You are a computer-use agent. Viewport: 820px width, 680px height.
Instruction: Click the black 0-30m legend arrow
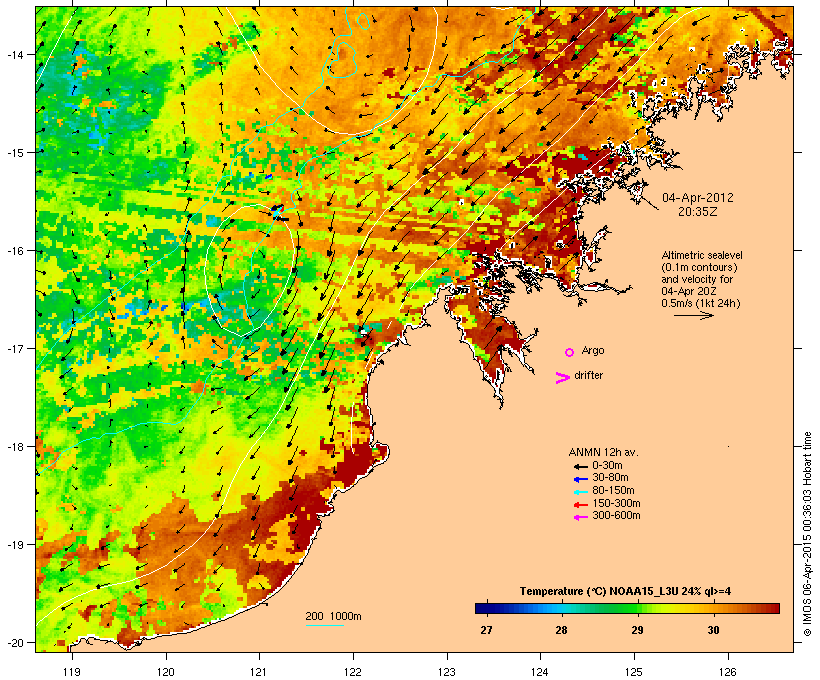point(580,467)
